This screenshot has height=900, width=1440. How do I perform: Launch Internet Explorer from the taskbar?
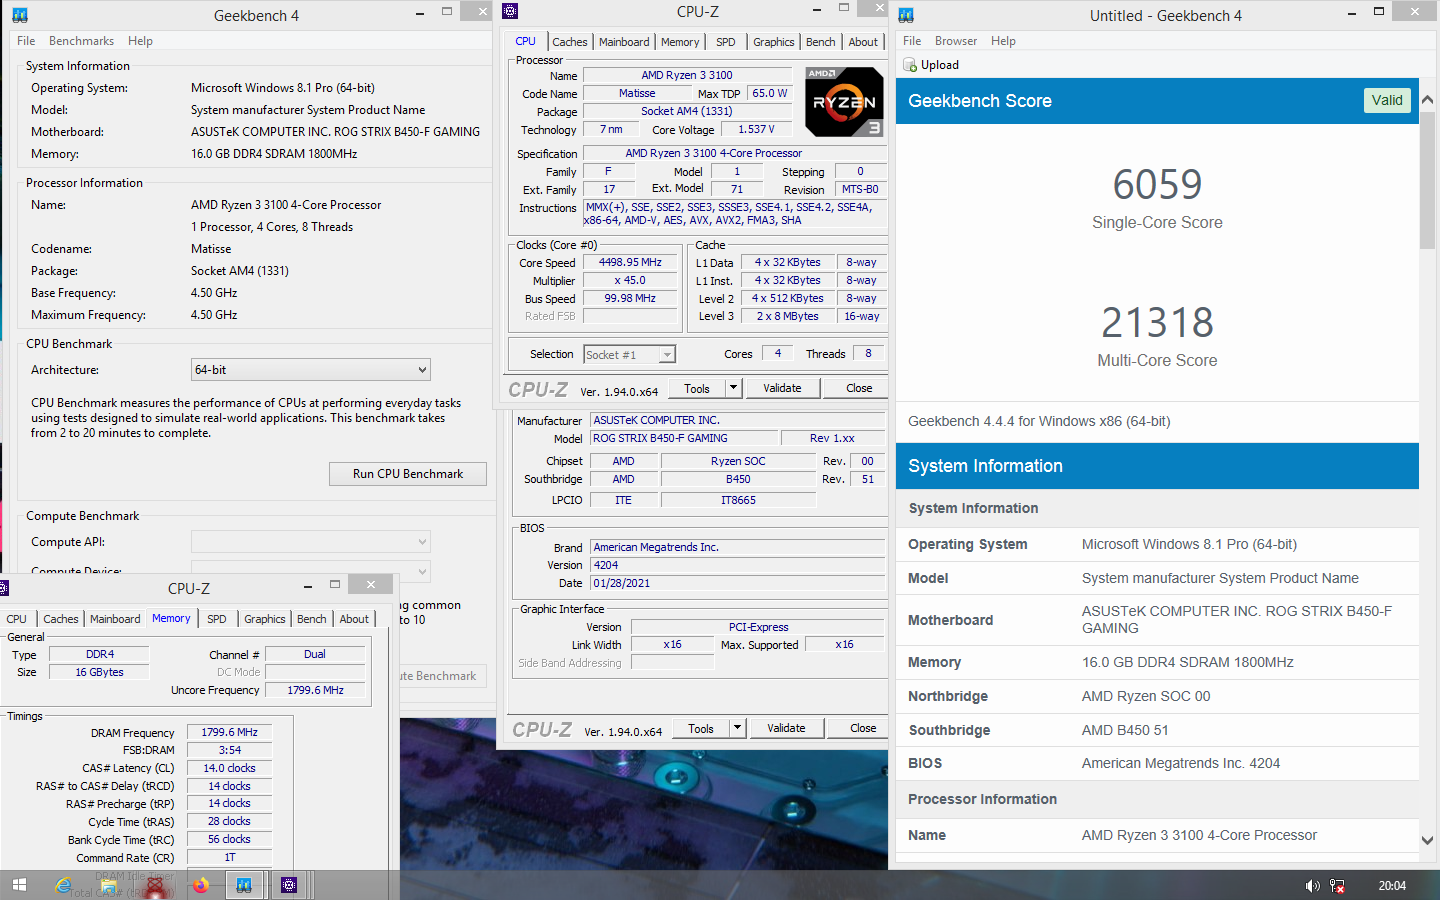click(63, 885)
